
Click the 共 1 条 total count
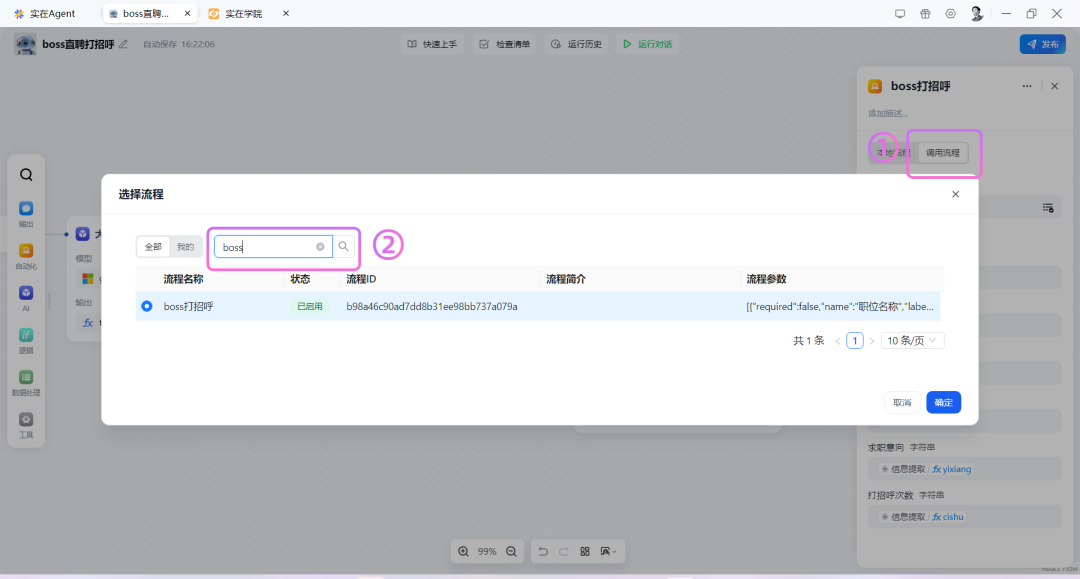pos(809,341)
